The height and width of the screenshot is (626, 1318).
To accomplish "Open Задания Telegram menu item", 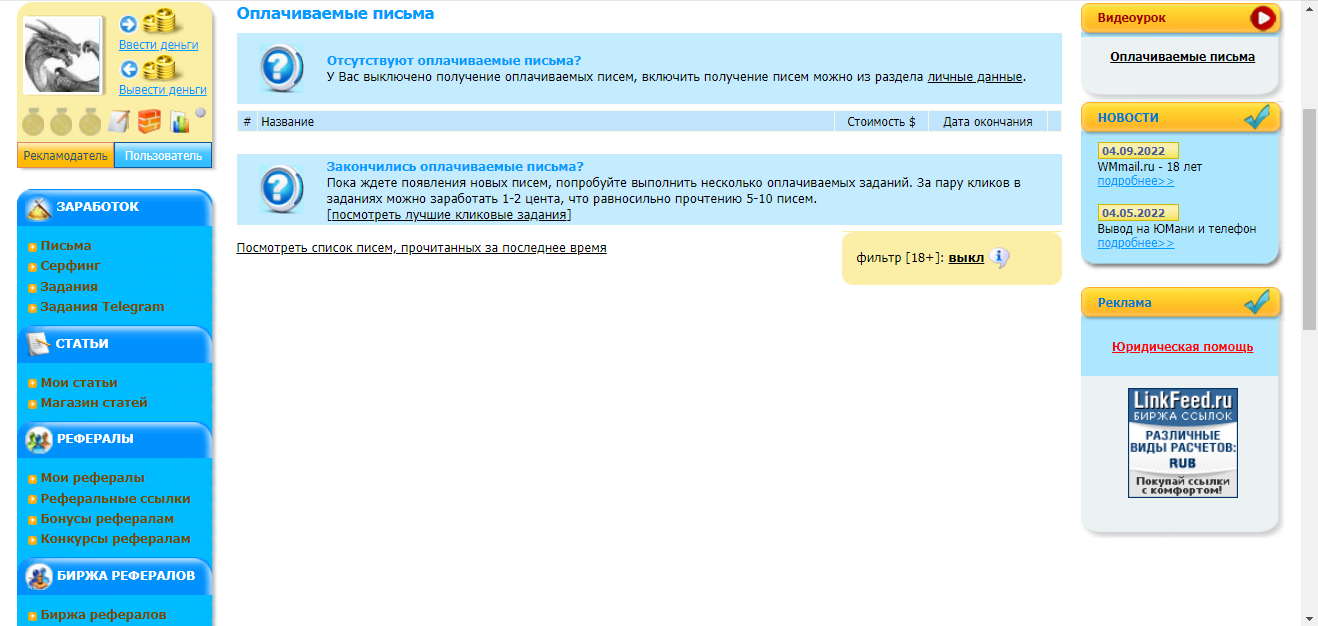I will coord(102,307).
